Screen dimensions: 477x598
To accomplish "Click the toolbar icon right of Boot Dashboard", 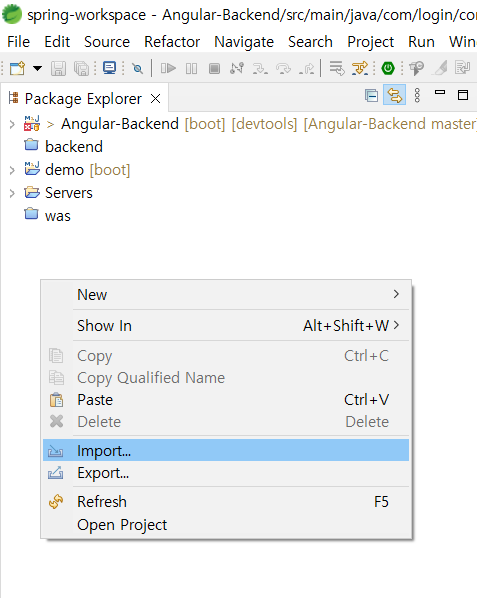I will coord(416,69).
